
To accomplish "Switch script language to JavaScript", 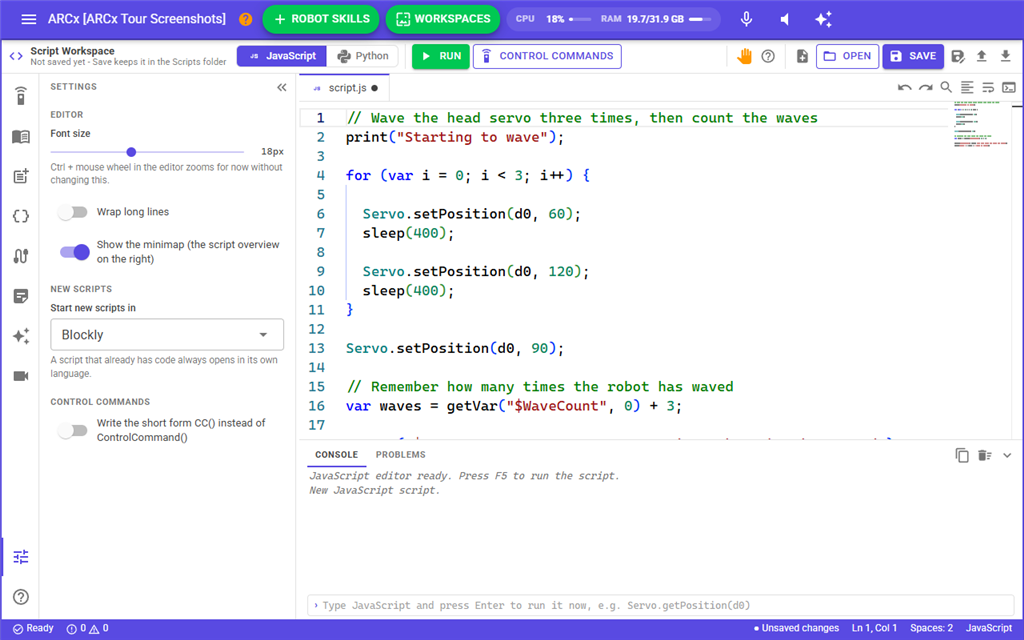I will pyautogui.click(x=281, y=56).
